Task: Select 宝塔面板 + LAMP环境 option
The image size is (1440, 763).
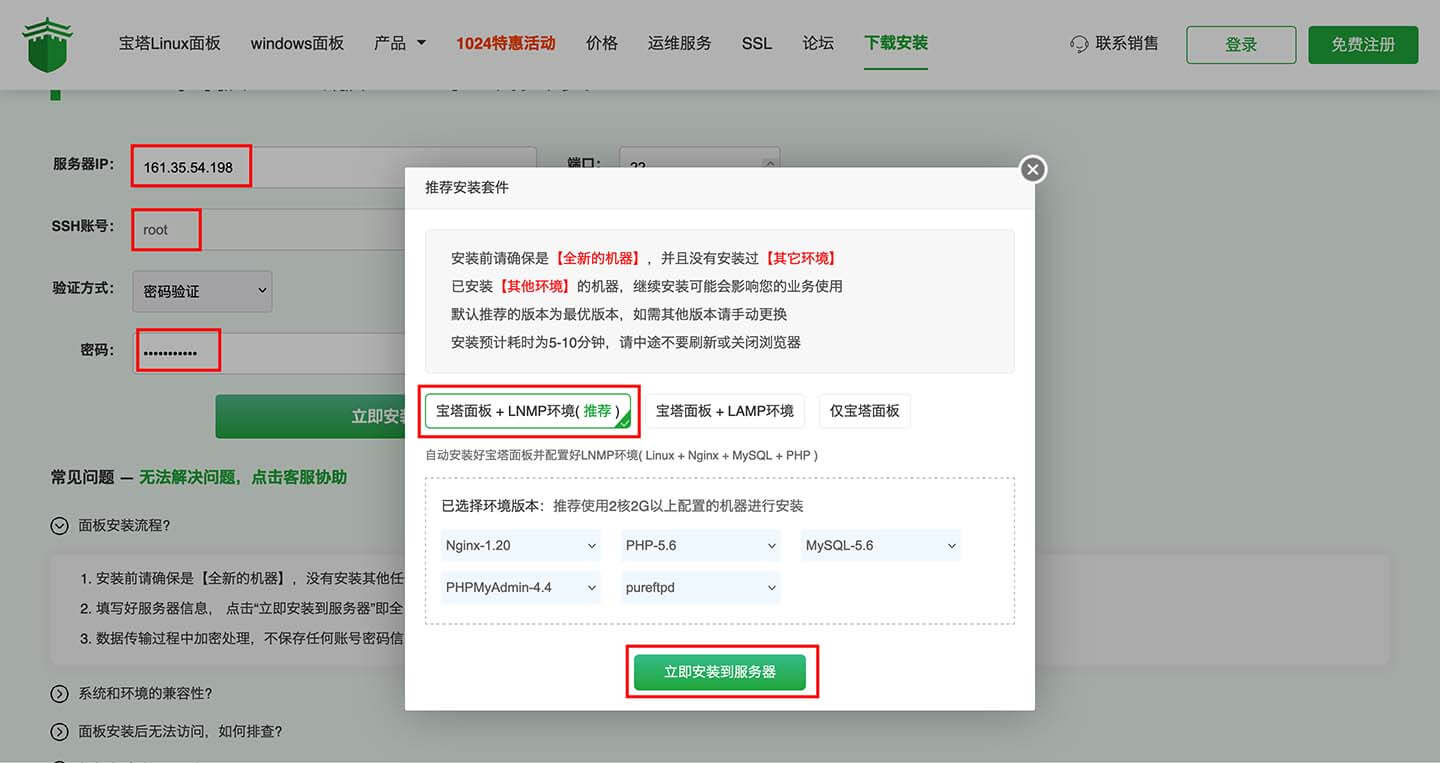Action: pyautogui.click(x=725, y=411)
